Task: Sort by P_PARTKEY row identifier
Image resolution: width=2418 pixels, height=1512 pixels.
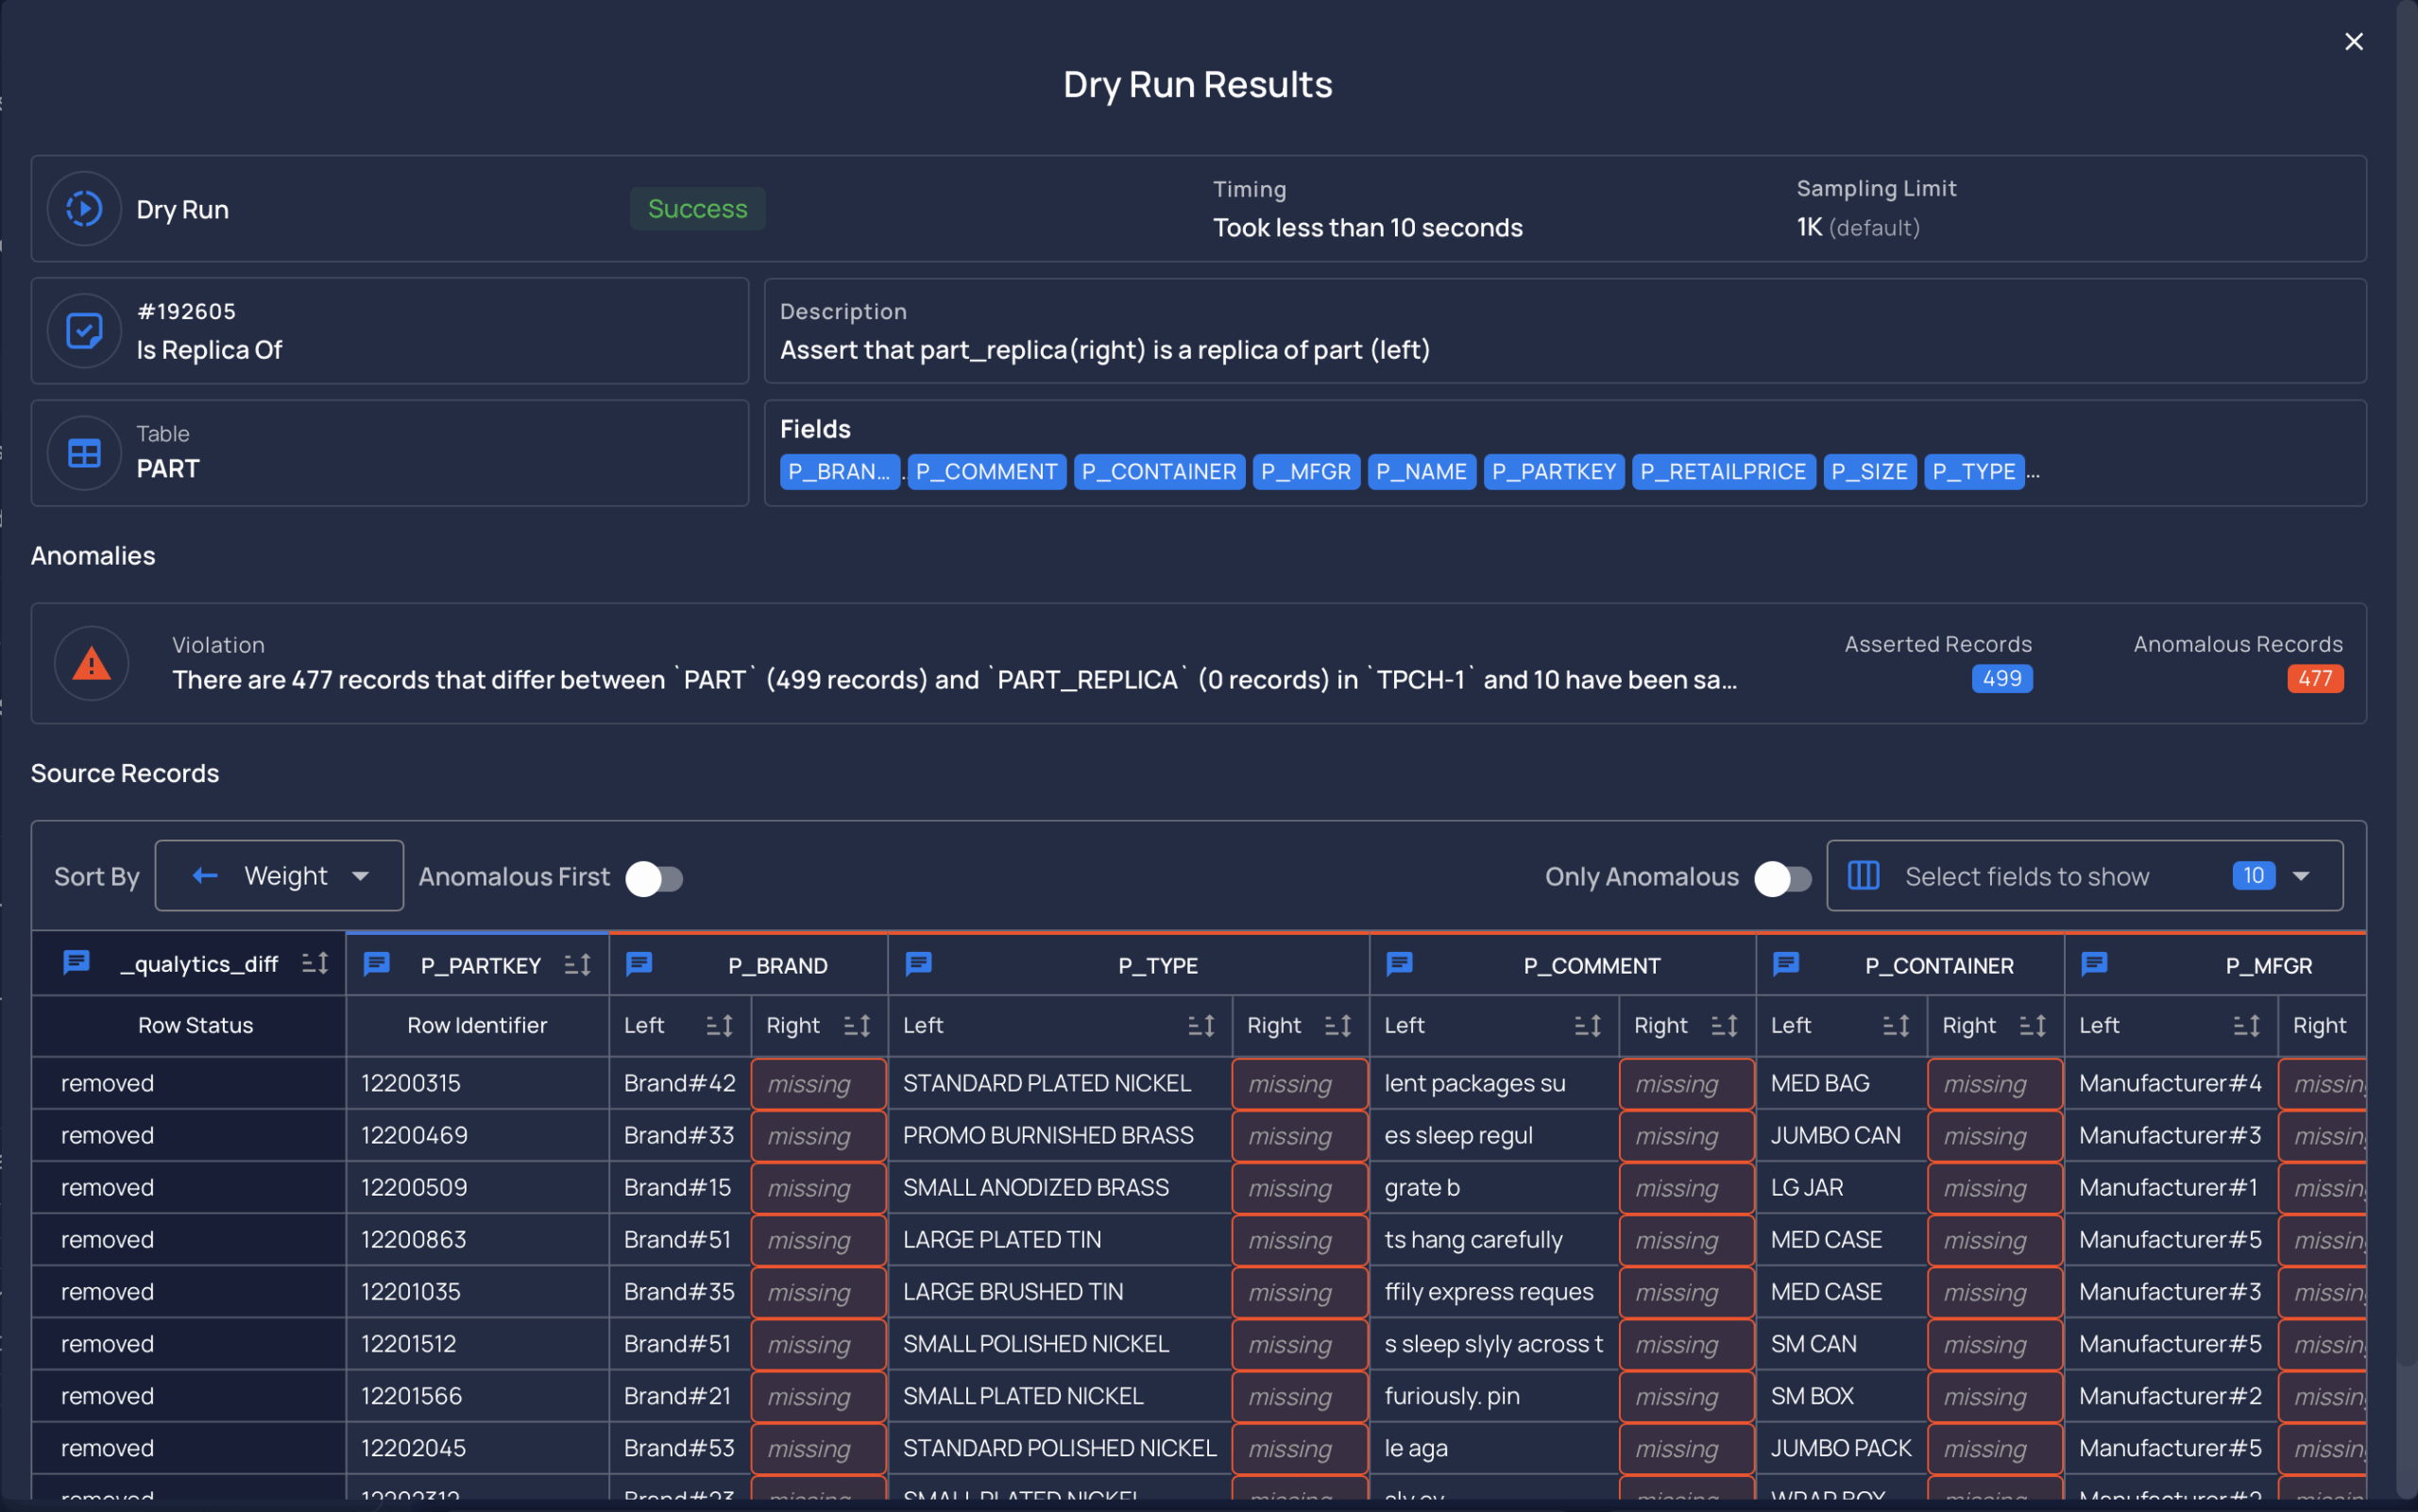Action: 577,965
